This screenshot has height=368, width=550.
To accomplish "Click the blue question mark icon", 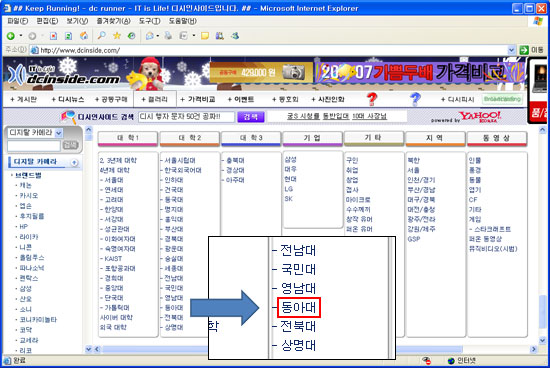I will pyautogui.click(x=415, y=100).
